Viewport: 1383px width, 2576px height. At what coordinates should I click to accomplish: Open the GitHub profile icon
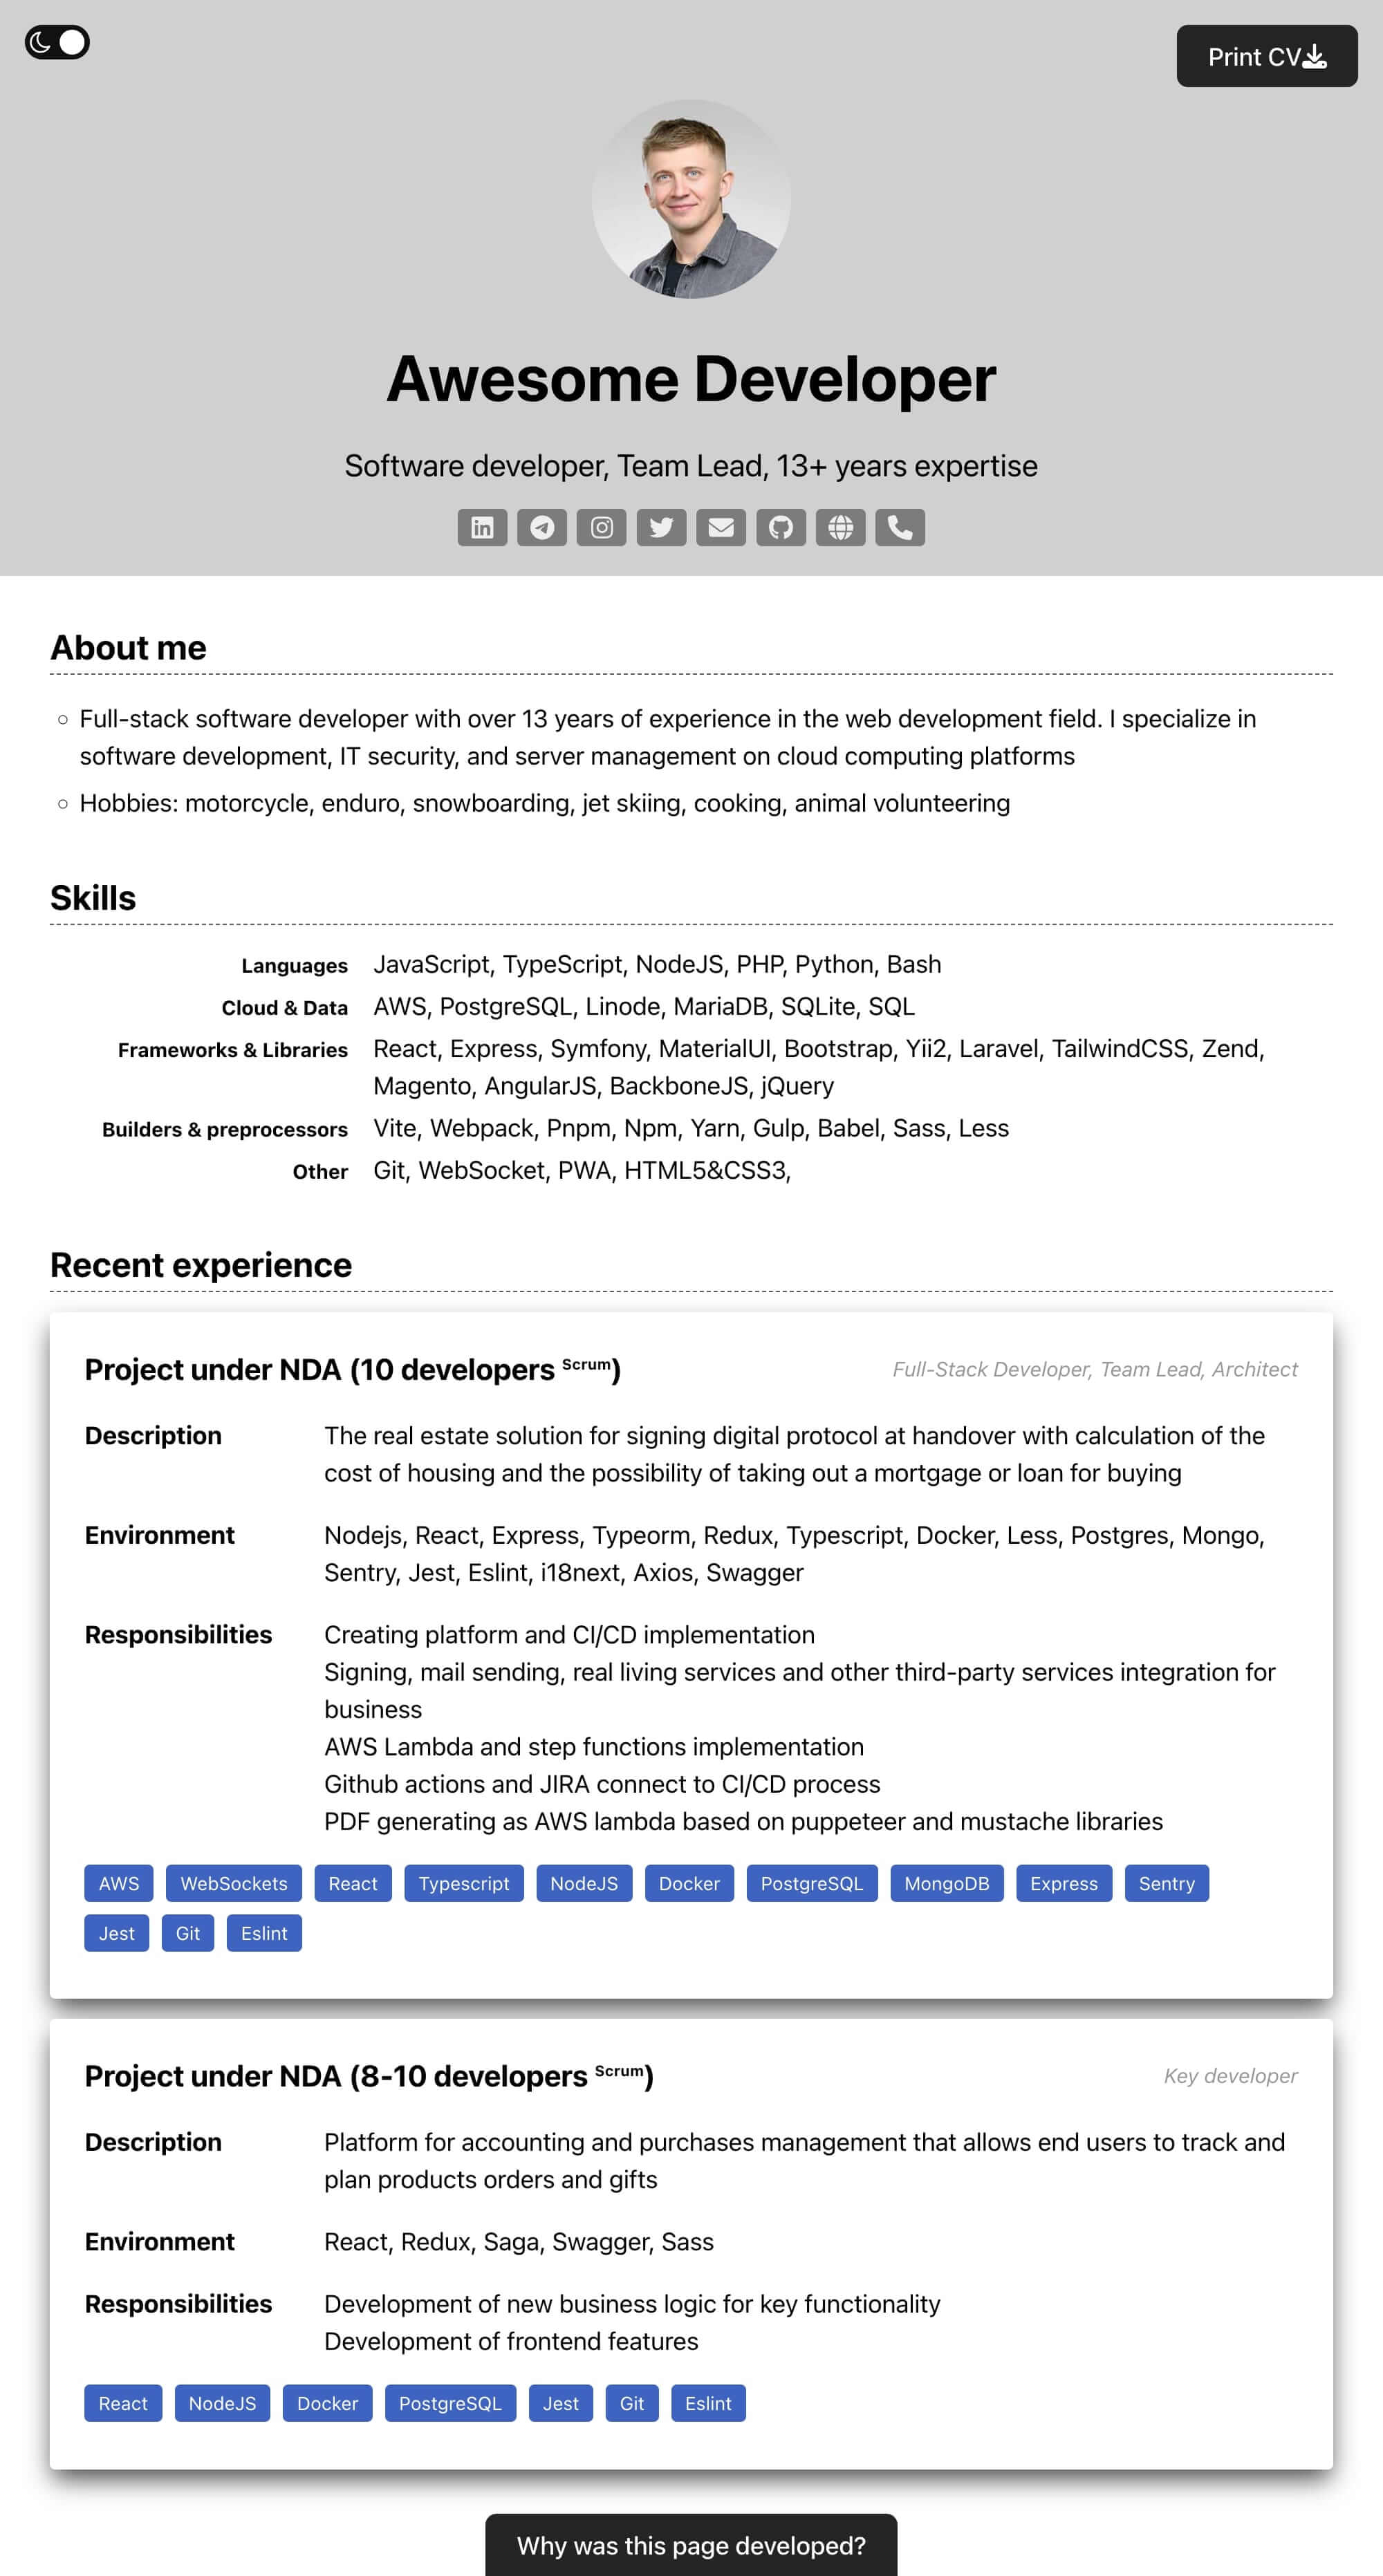(779, 526)
